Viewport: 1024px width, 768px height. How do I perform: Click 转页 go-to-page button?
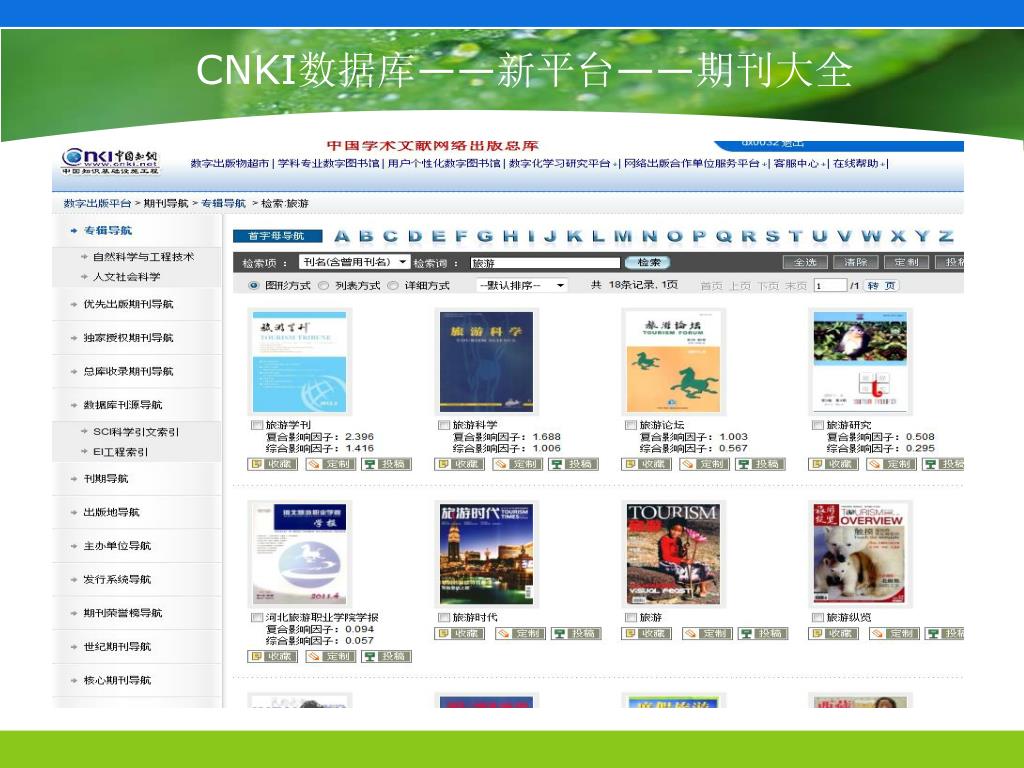[x=881, y=285]
